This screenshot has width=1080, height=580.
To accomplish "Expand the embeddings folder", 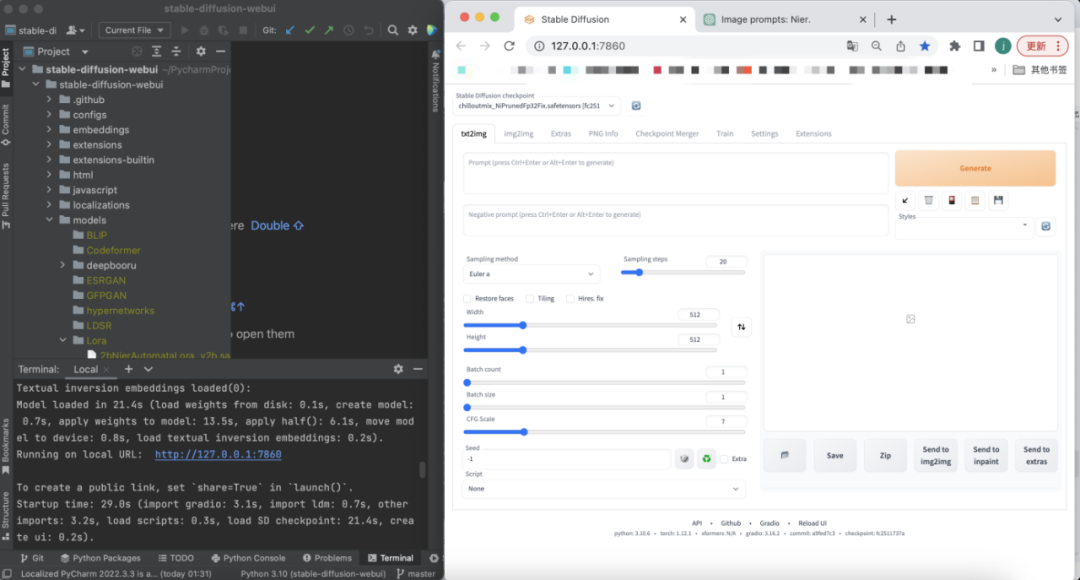I will (x=49, y=130).
